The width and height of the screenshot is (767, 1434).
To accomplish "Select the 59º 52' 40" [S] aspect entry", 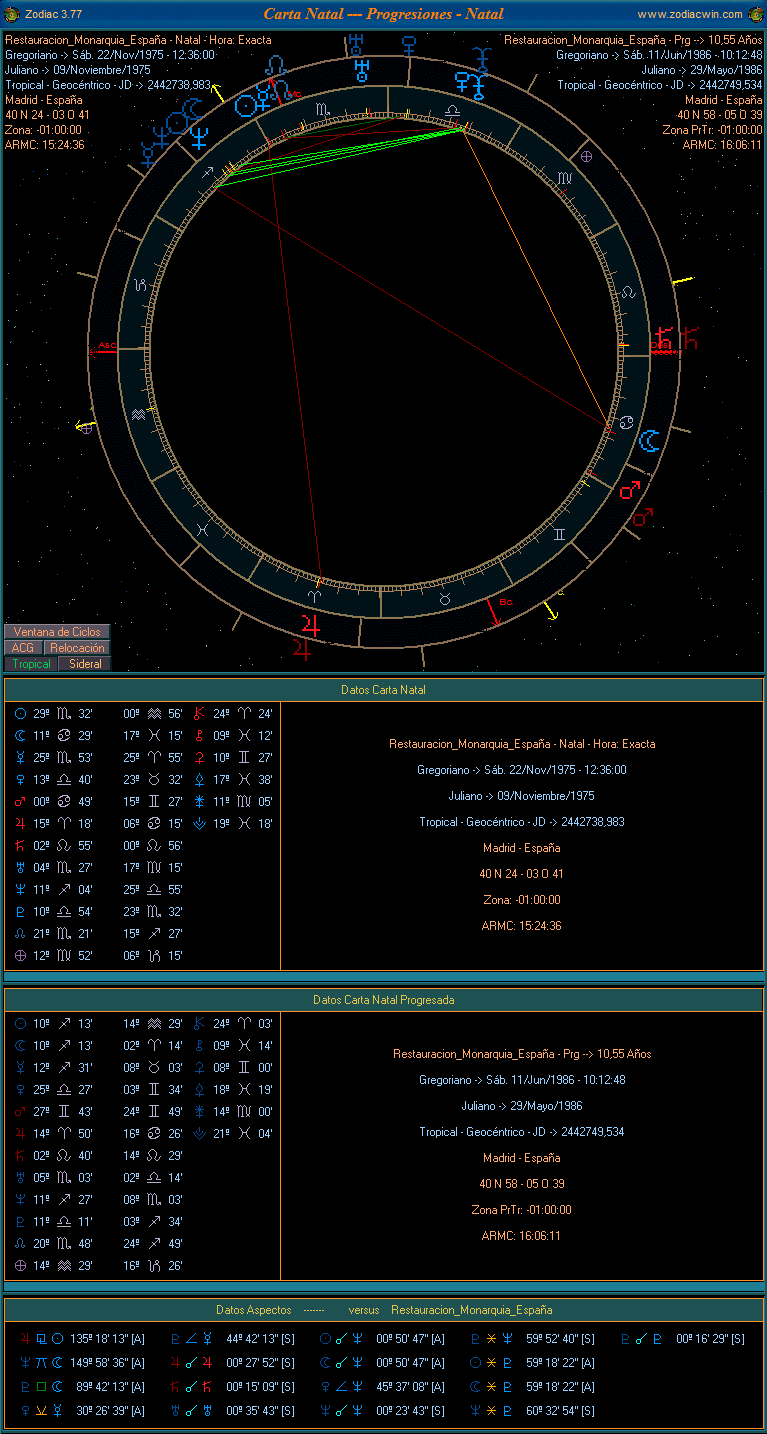I will pyautogui.click(x=532, y=1339).
